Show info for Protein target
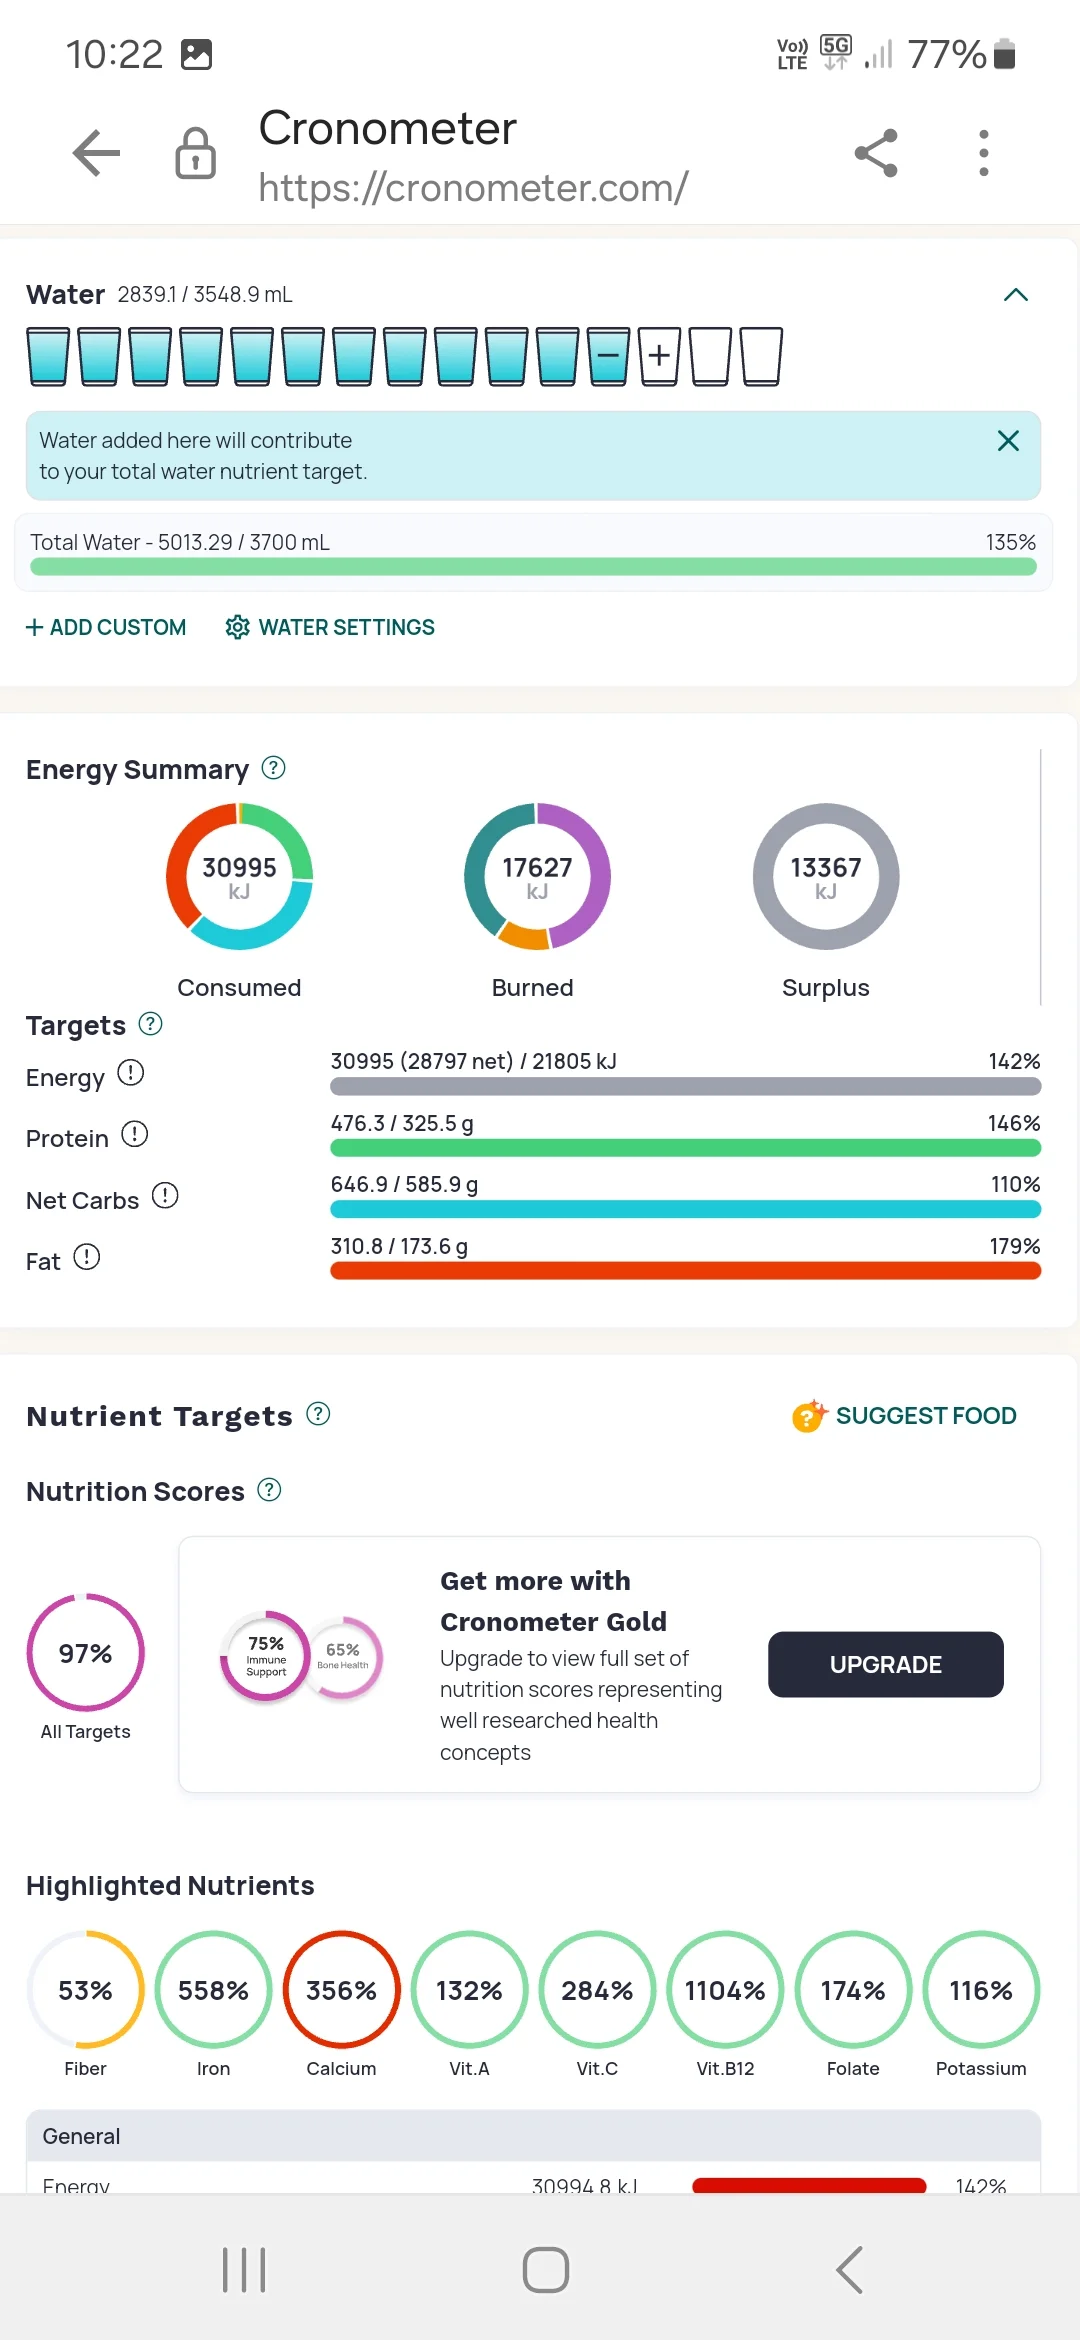The height and width of the screenshot is (2340, 1080). point(135,1135)
